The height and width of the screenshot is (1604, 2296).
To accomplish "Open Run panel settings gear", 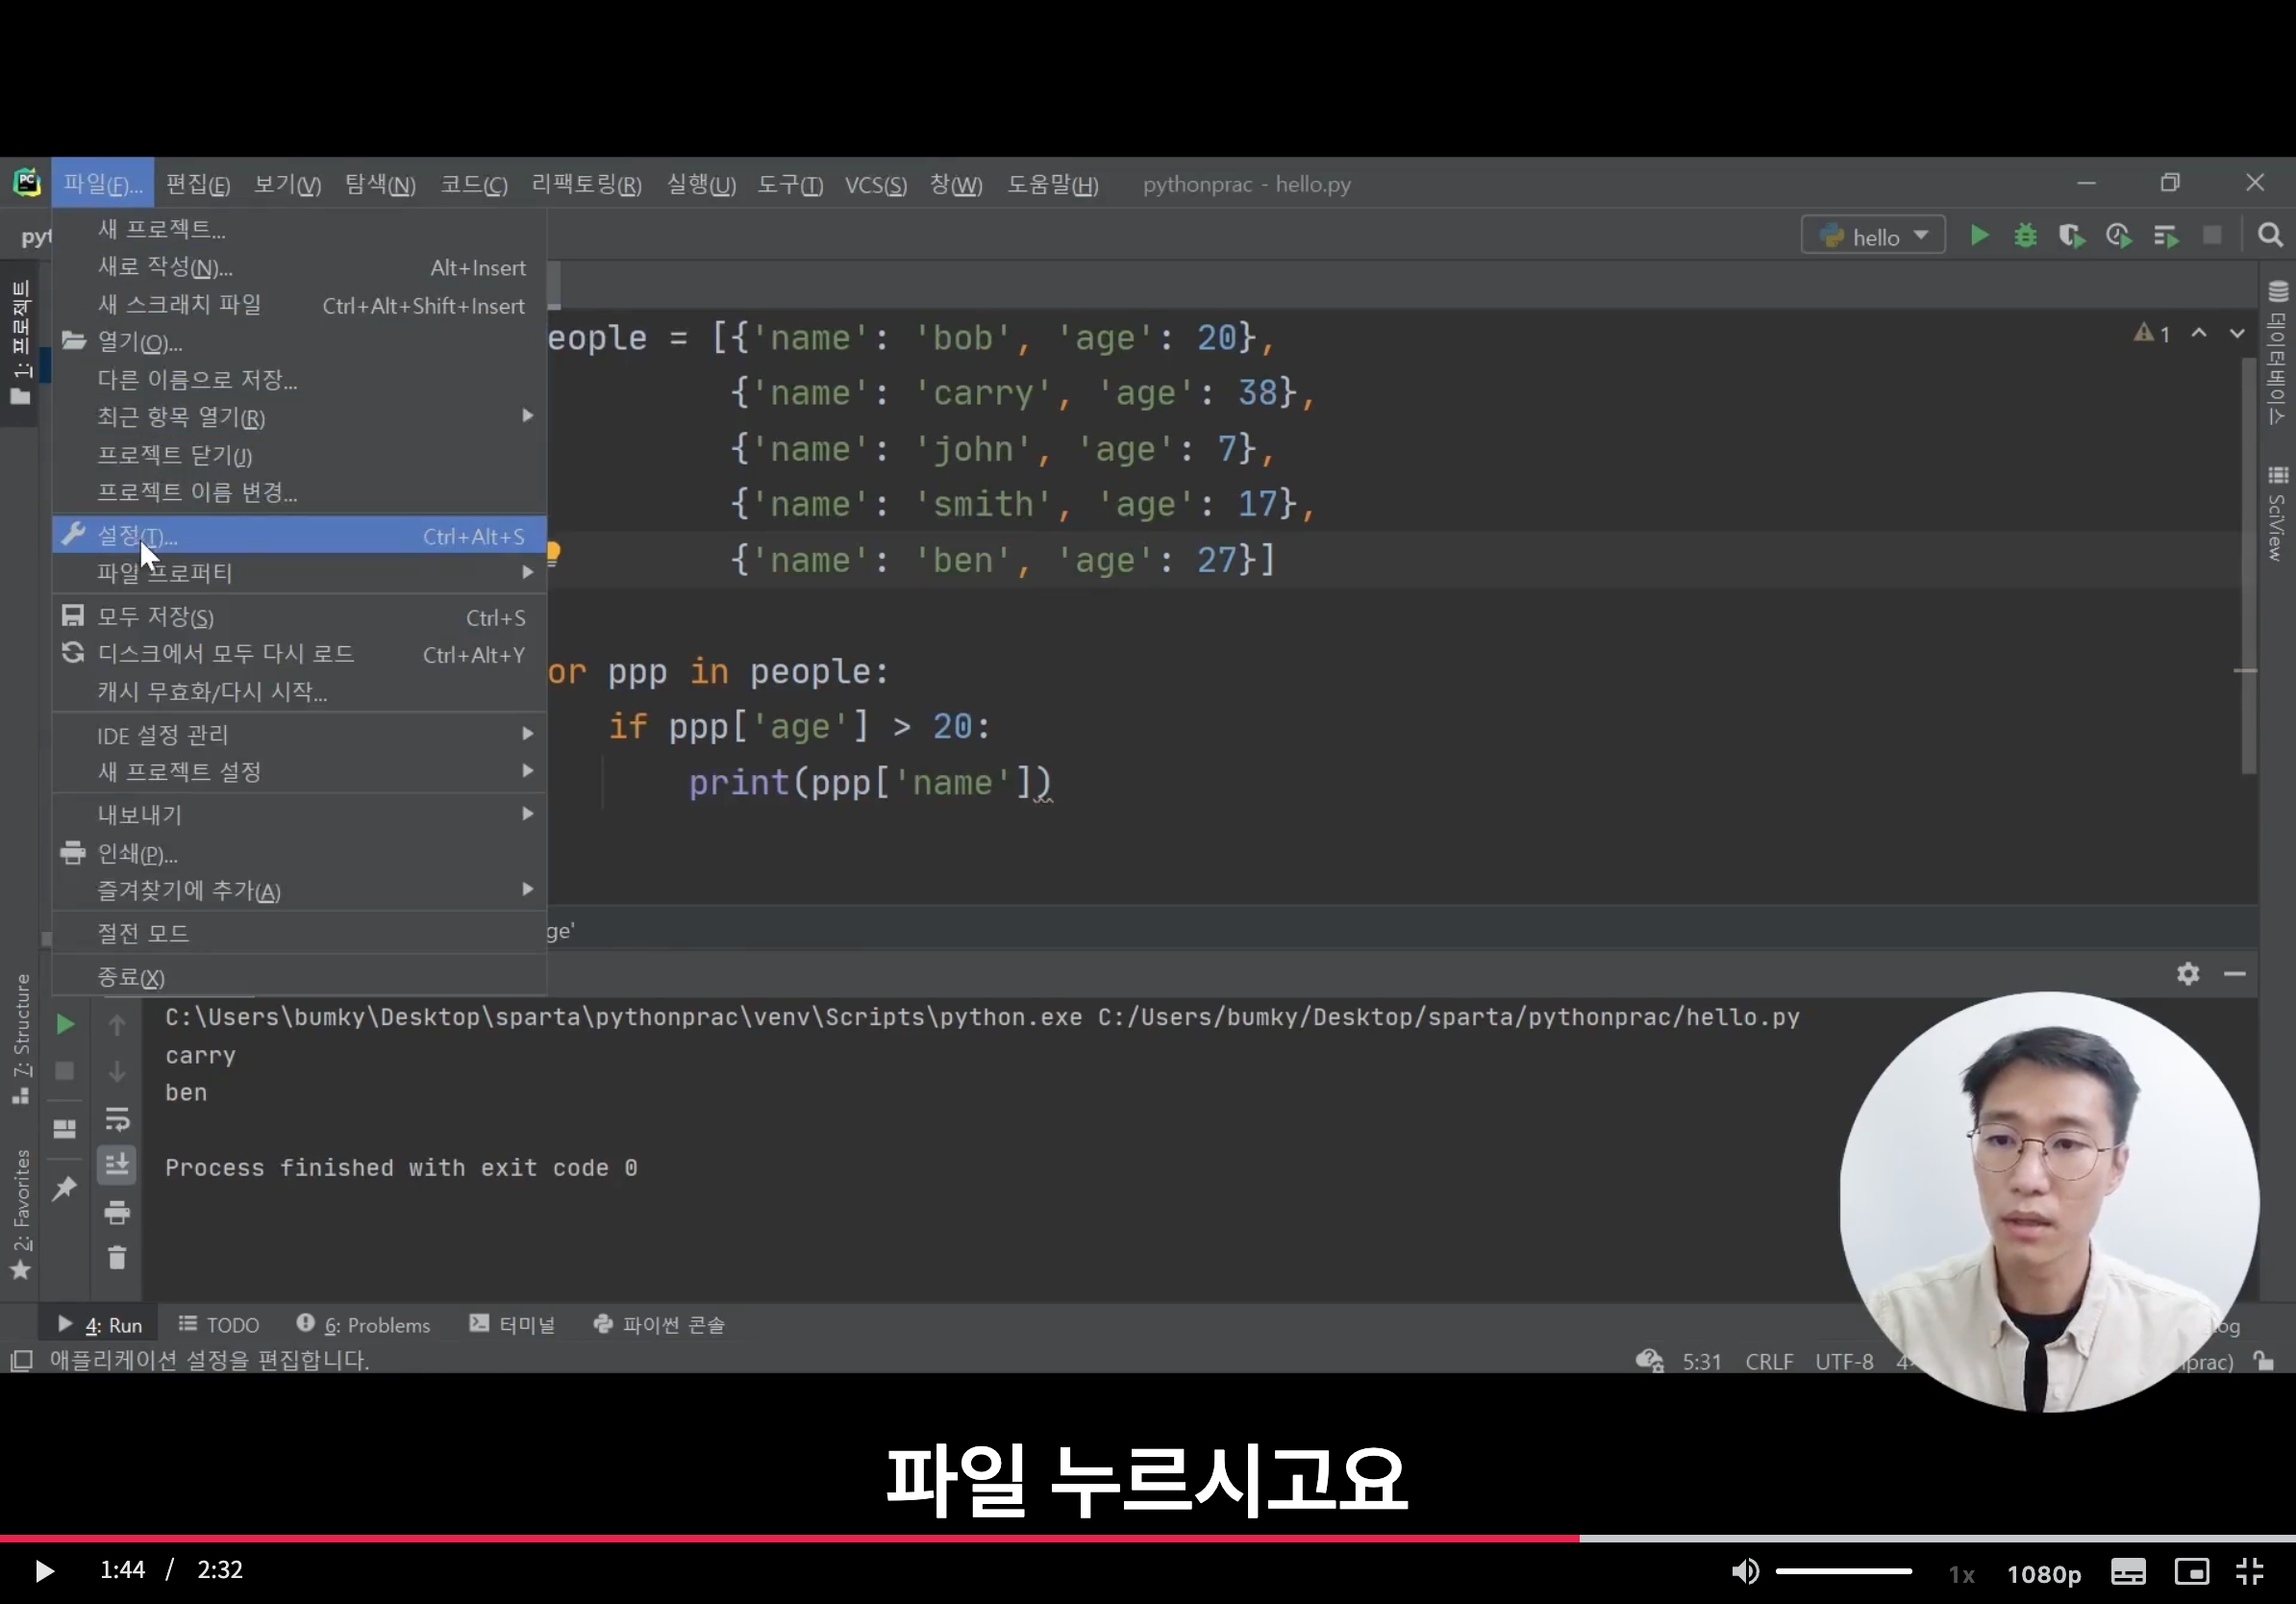I will [x=2188, y=973].
